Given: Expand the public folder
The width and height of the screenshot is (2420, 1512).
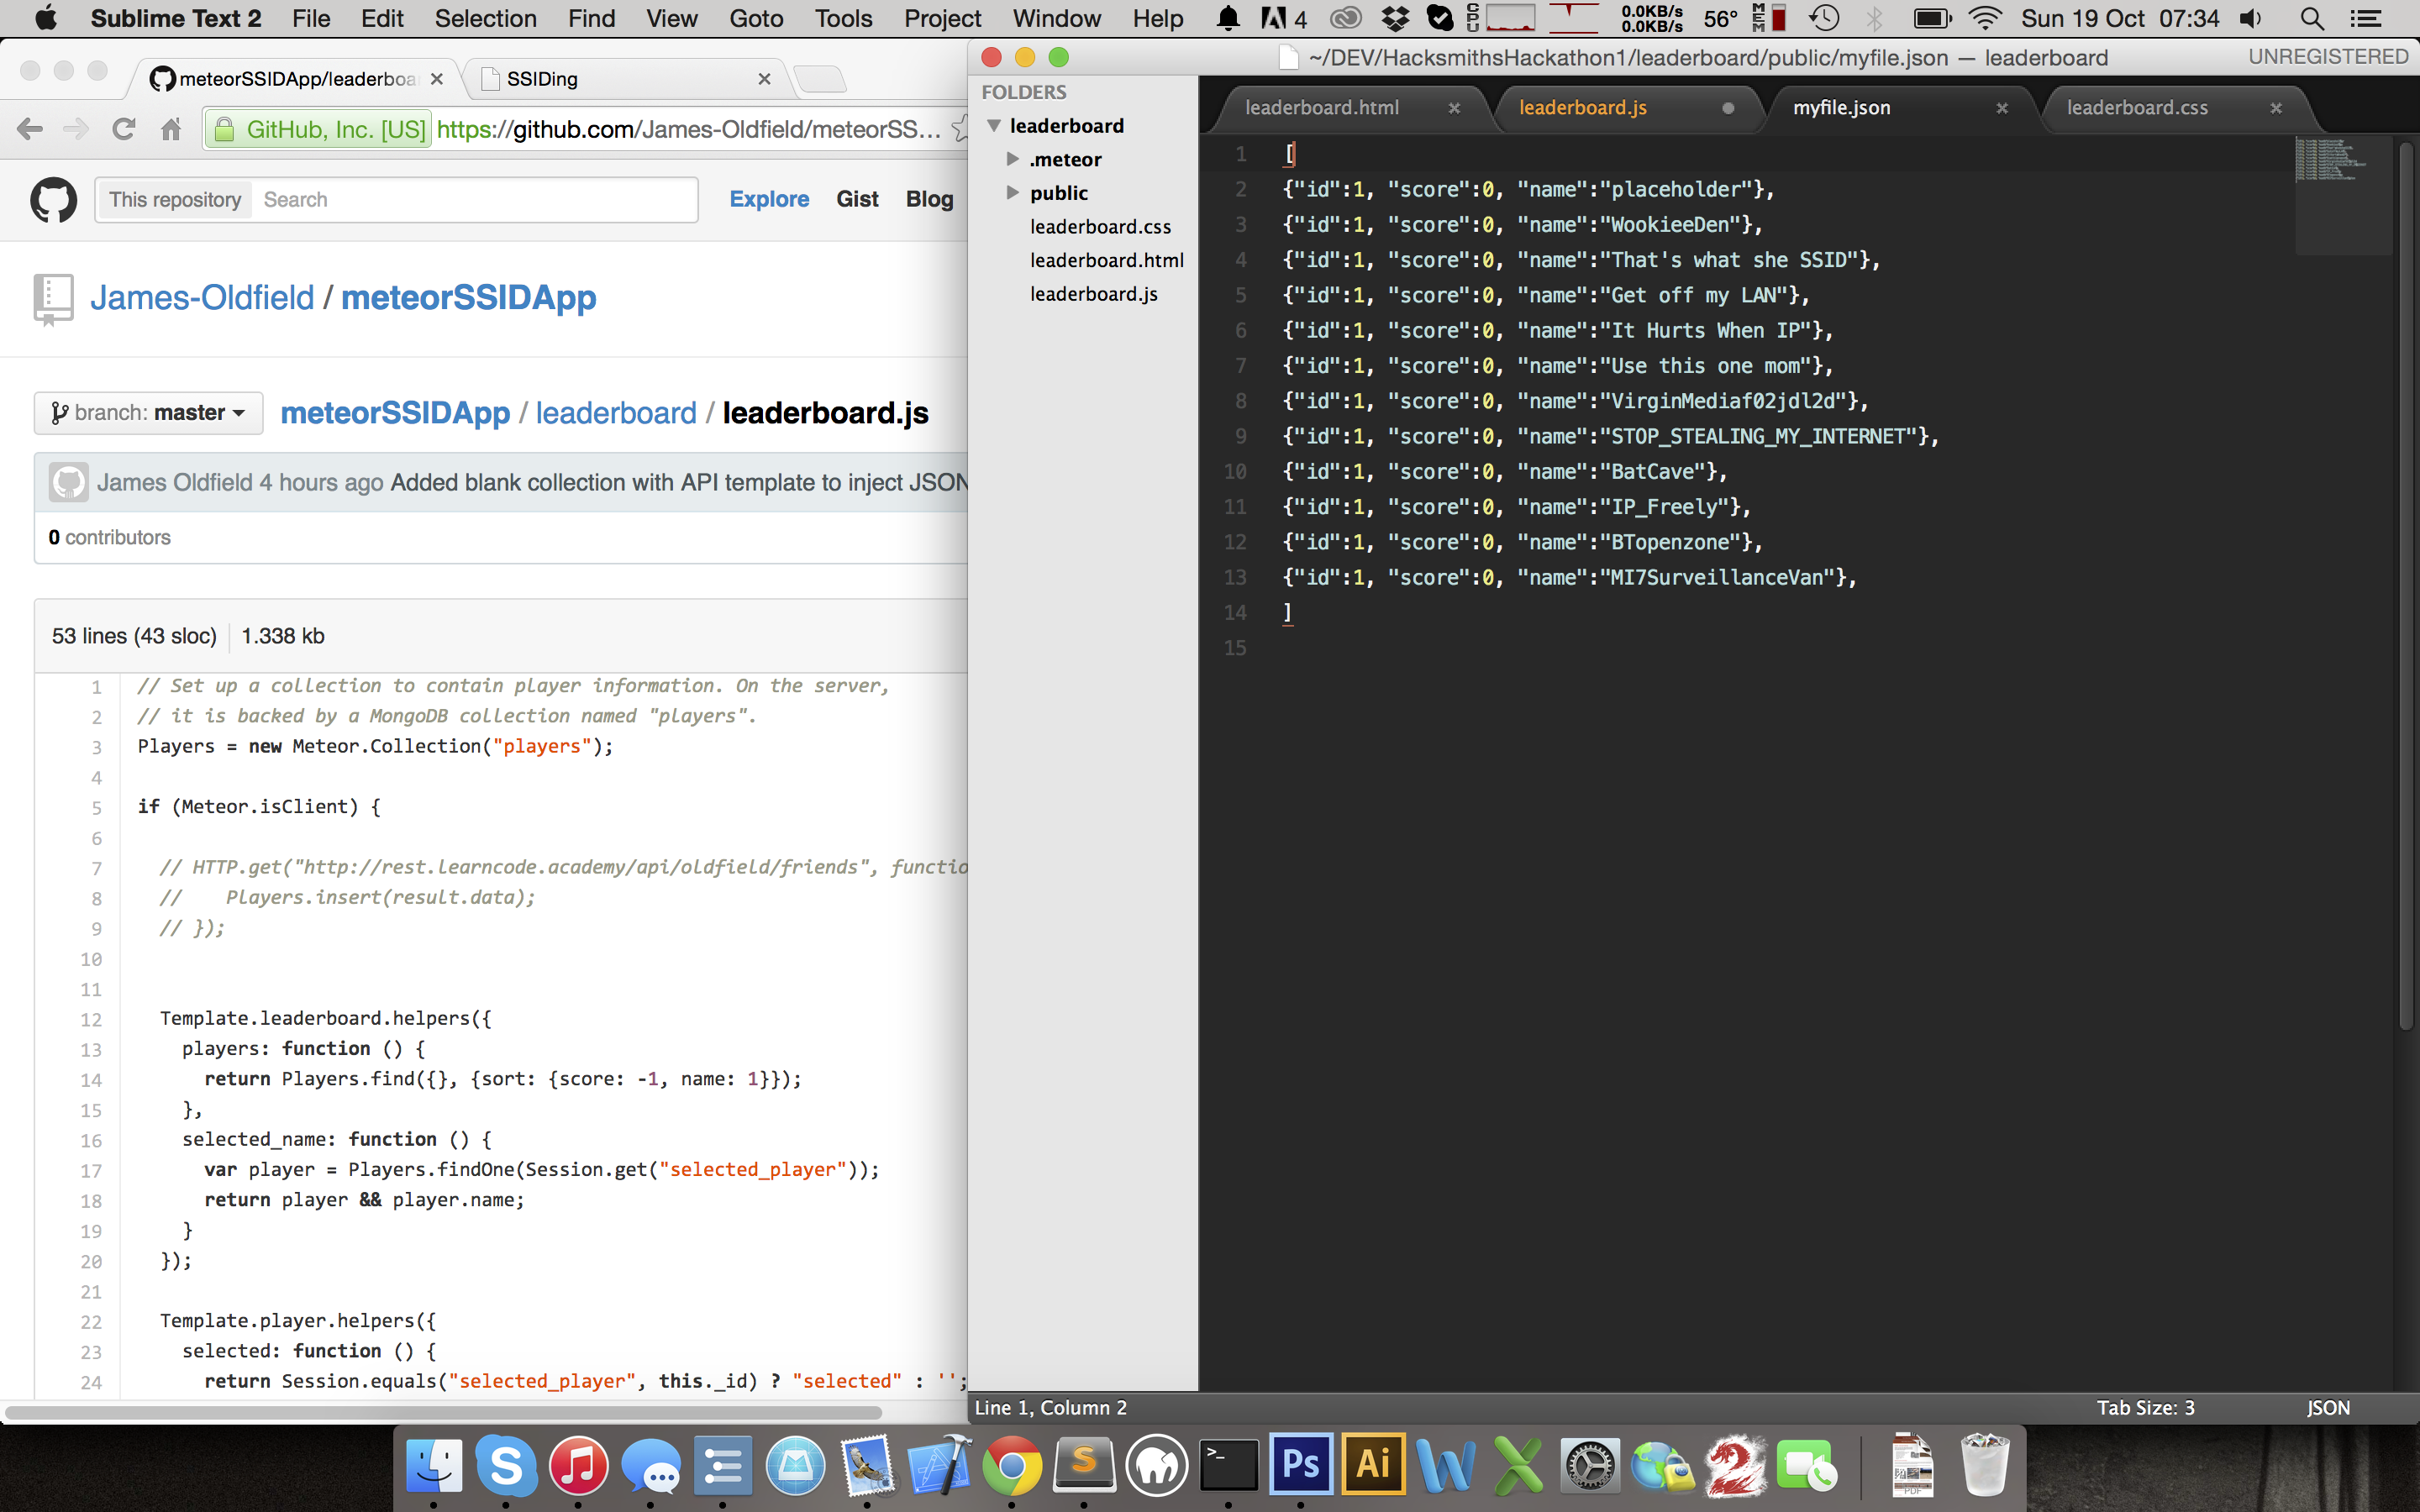Looking at the screenshot, I should 1013,192.
